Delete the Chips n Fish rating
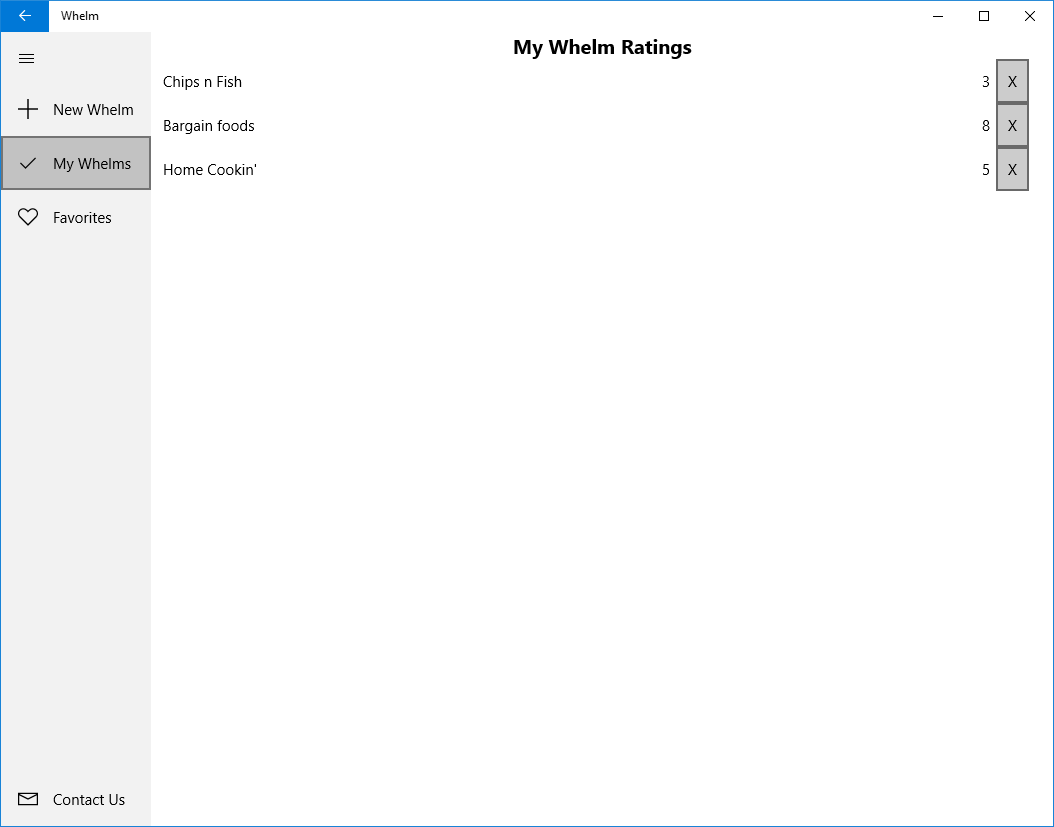The width and height of the screenshot is (1054, 827). 1012,81
